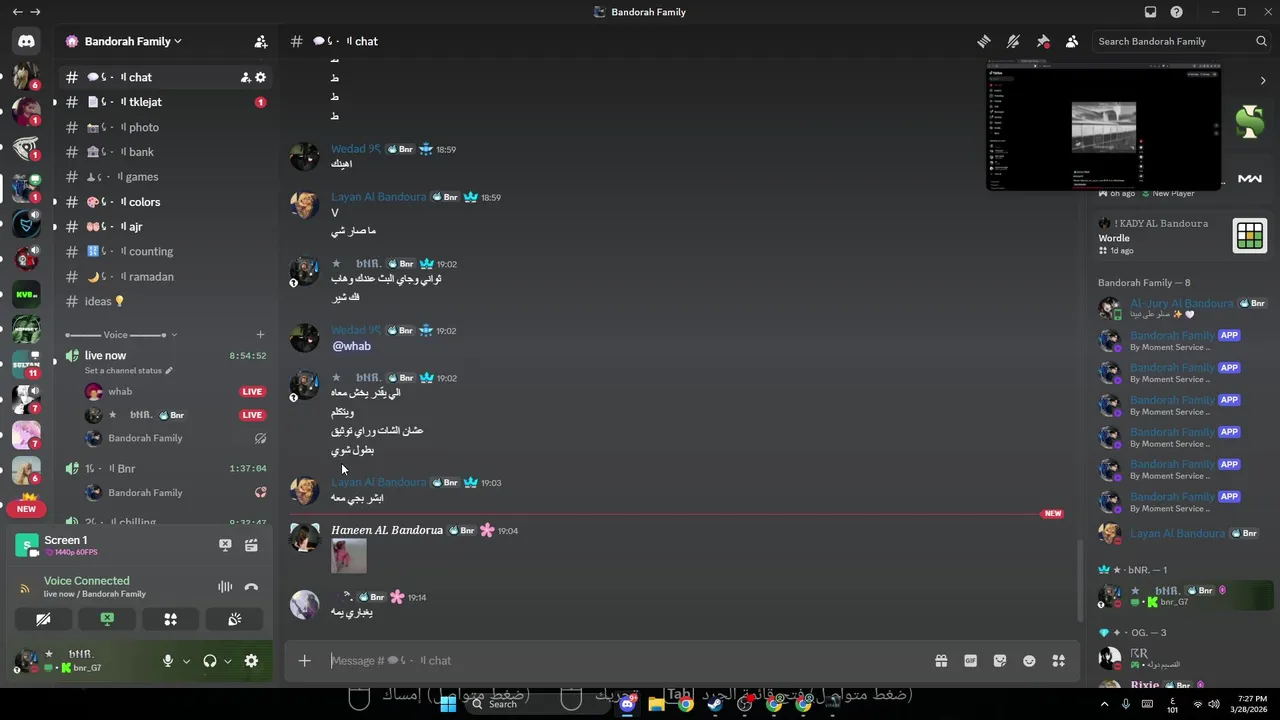Image resolution: width=1280 pixels, height=720 pixels.
Task: Open Discord Direct Messages home icon
Action: tap(26, 41)
